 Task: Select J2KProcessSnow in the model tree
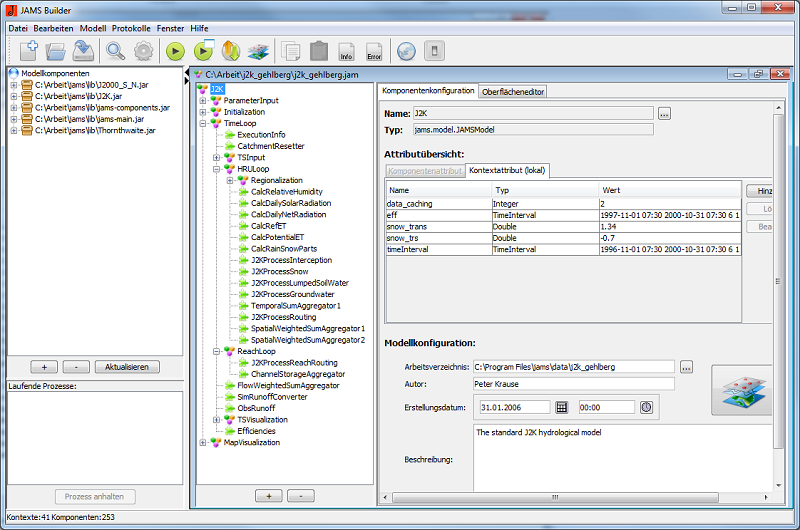point(279,271)
